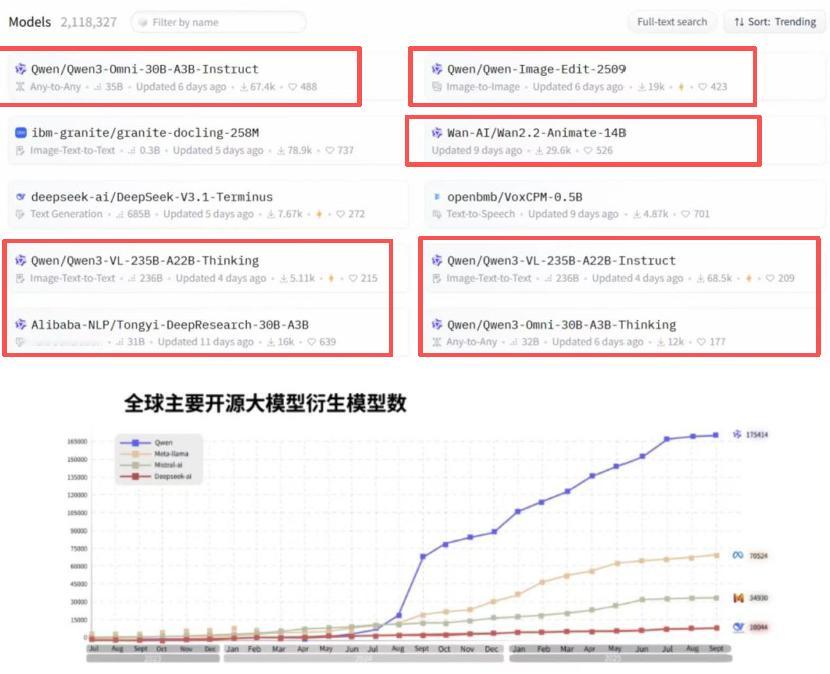Viewport: 830px width, 674px height.
Task: Click the DeepSeek whale avatar beside DeepSeek-V3.1-Terminus
Action: click(21, 197)
